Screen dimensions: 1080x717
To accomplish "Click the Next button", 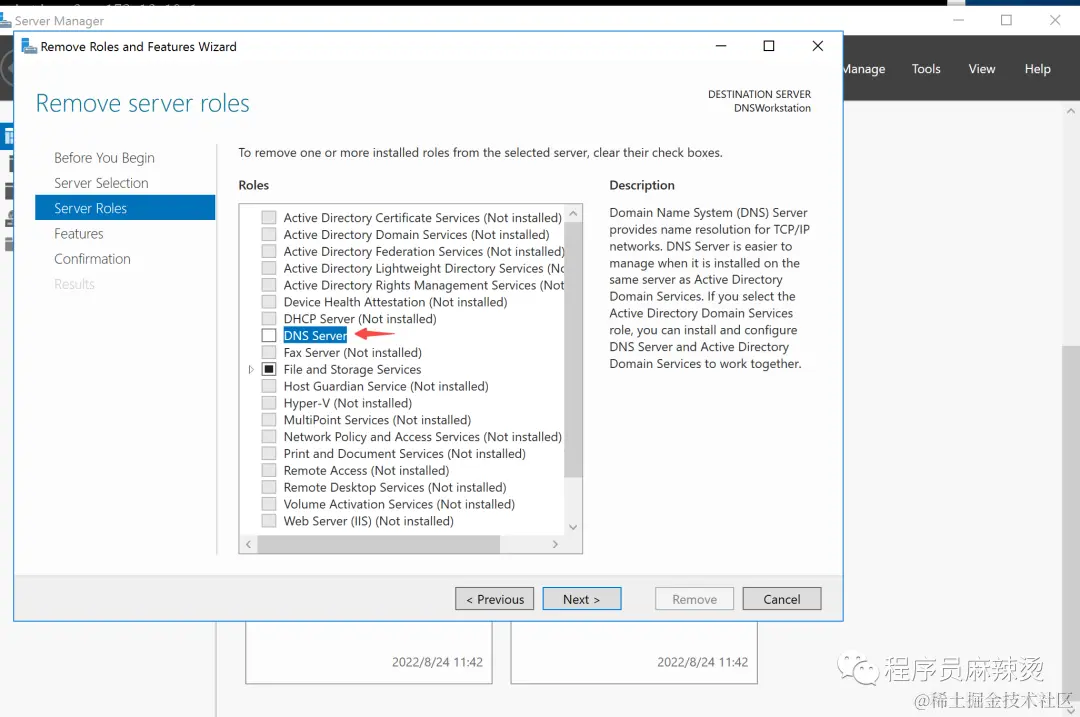I will pos(581,599).
